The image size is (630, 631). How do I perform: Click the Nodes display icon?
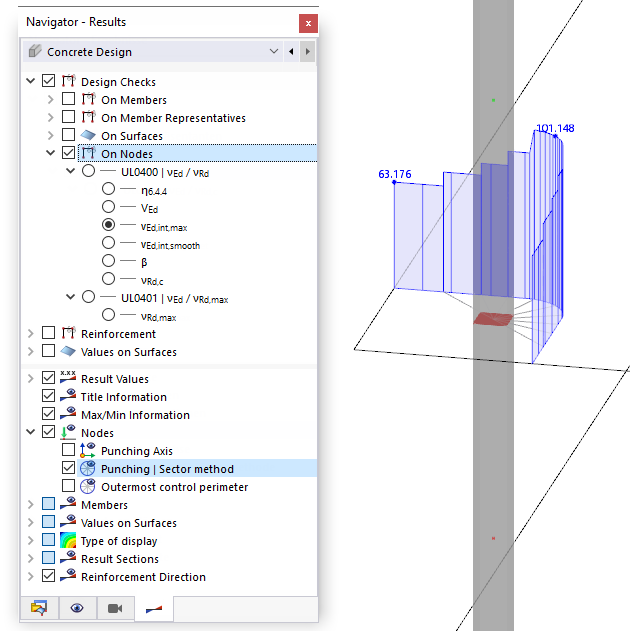pos(68,432)
